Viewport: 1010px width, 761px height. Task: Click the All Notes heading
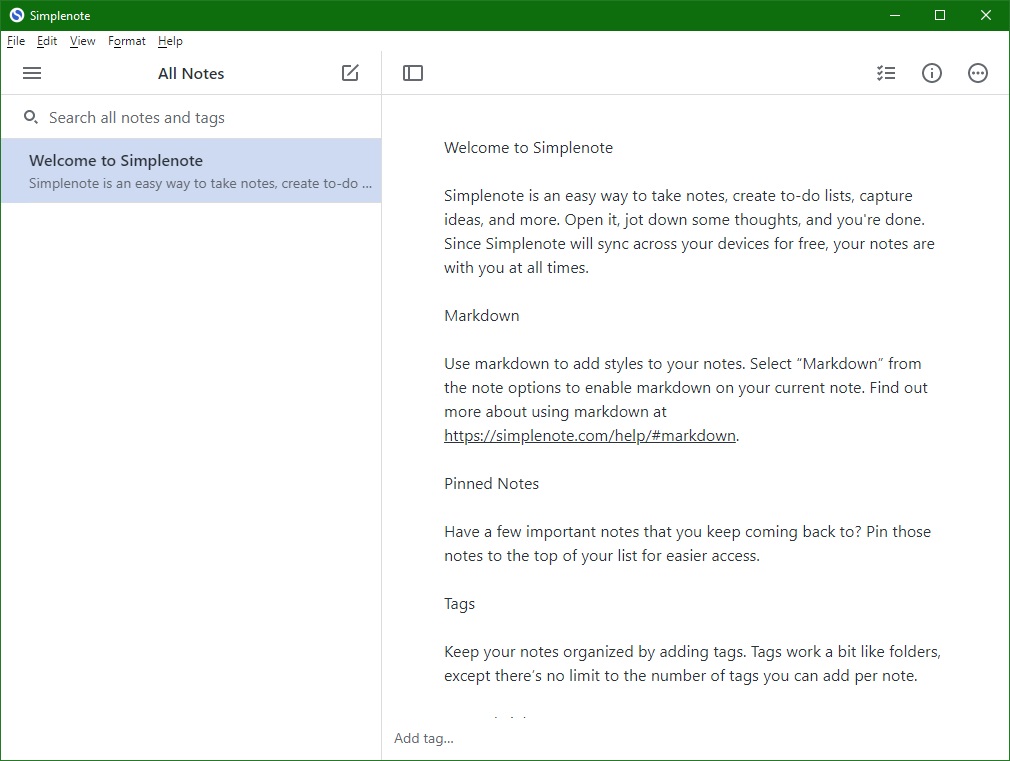click(191, 73)
